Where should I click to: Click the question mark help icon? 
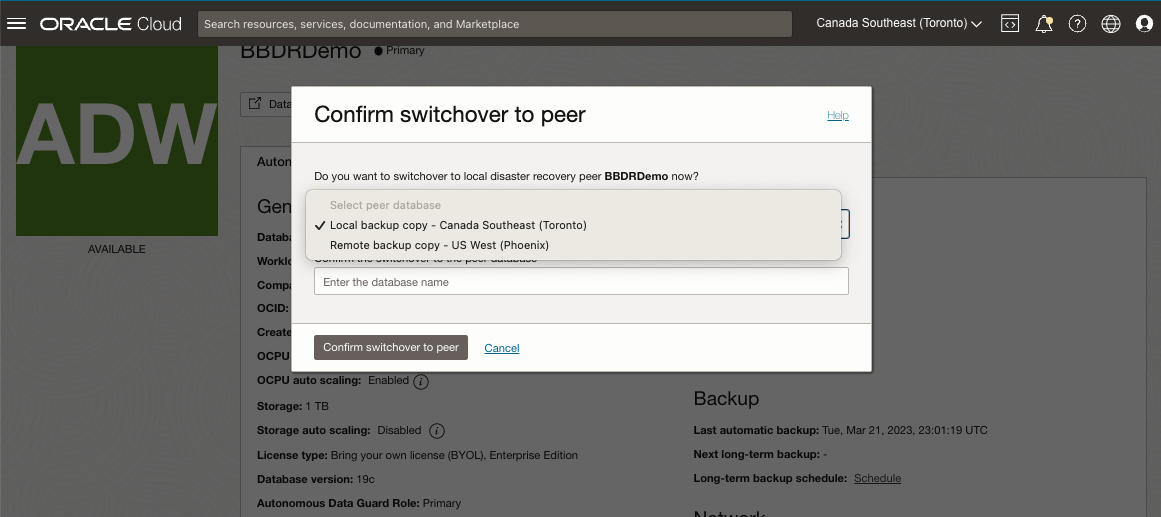(x=1077, y=23)
